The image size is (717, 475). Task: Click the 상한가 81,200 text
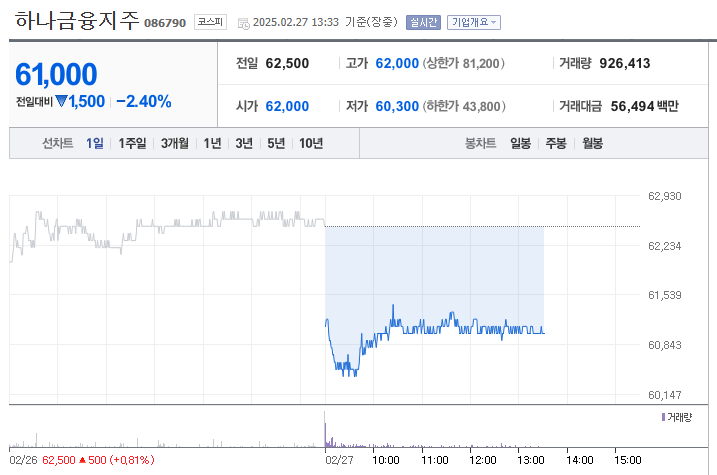pyautogui.click(x=464, y=63)
